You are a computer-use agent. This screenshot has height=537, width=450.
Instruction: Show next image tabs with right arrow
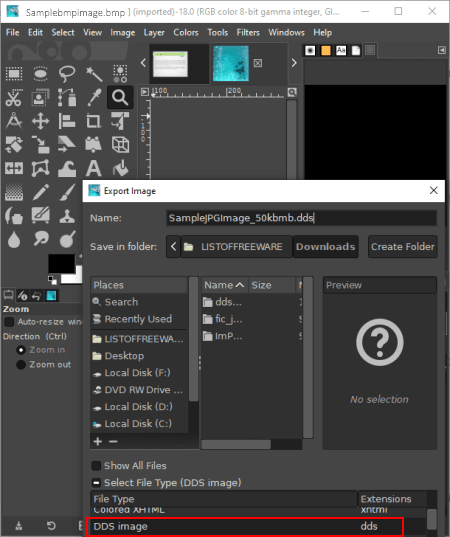pyautogui.click(x=294, y=63)
